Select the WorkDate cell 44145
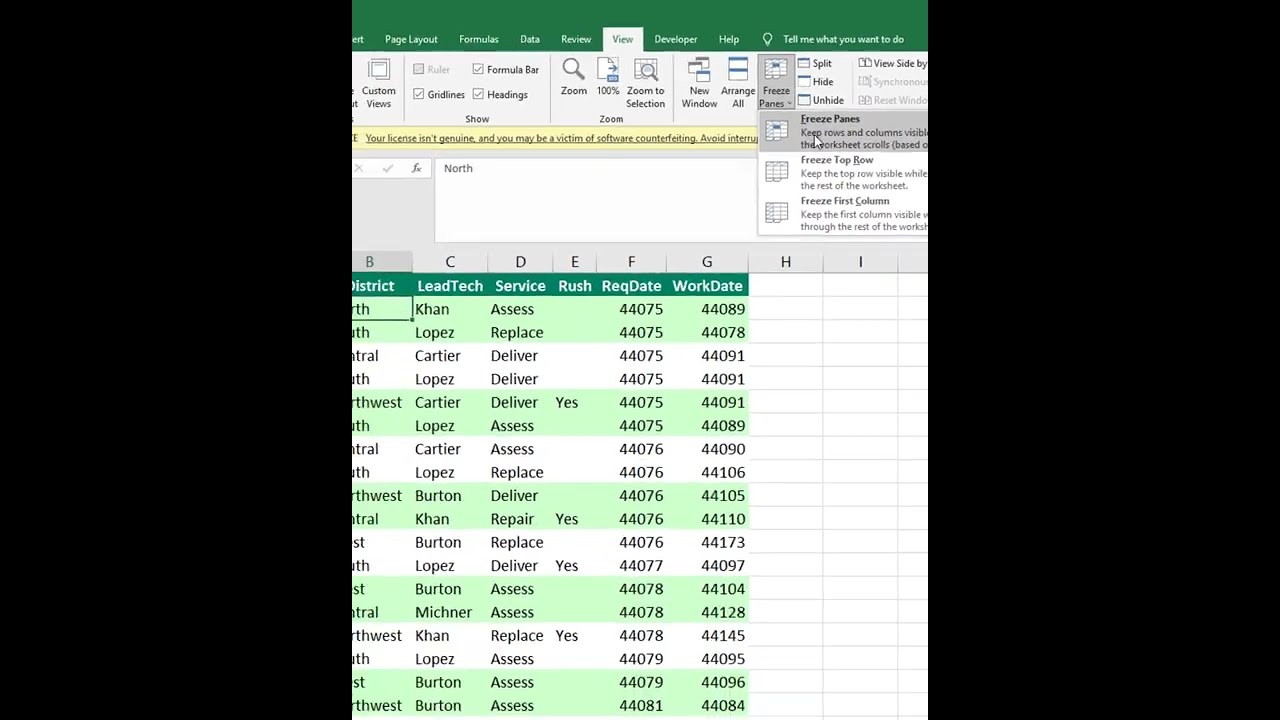Screen dimensions: 1280x720 point(707,636)
